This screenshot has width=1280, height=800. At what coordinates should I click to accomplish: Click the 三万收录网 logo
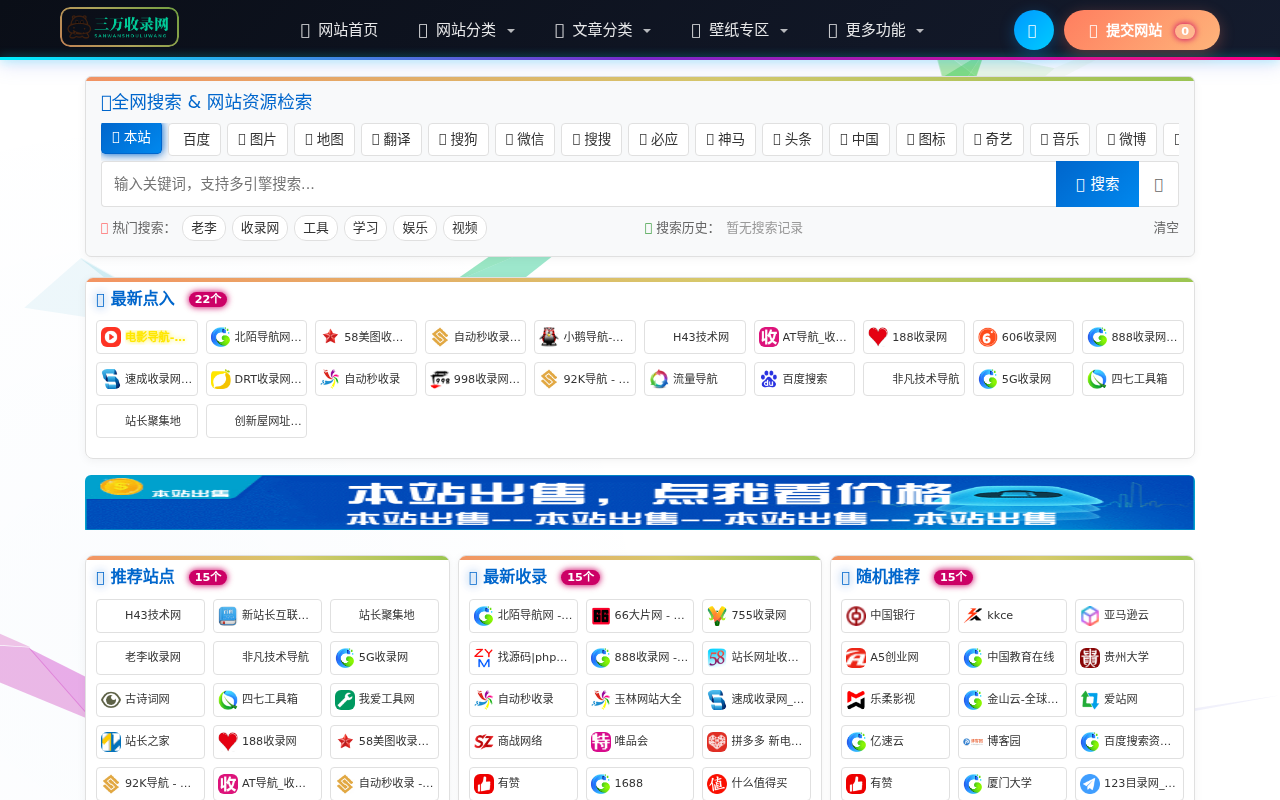119,27
